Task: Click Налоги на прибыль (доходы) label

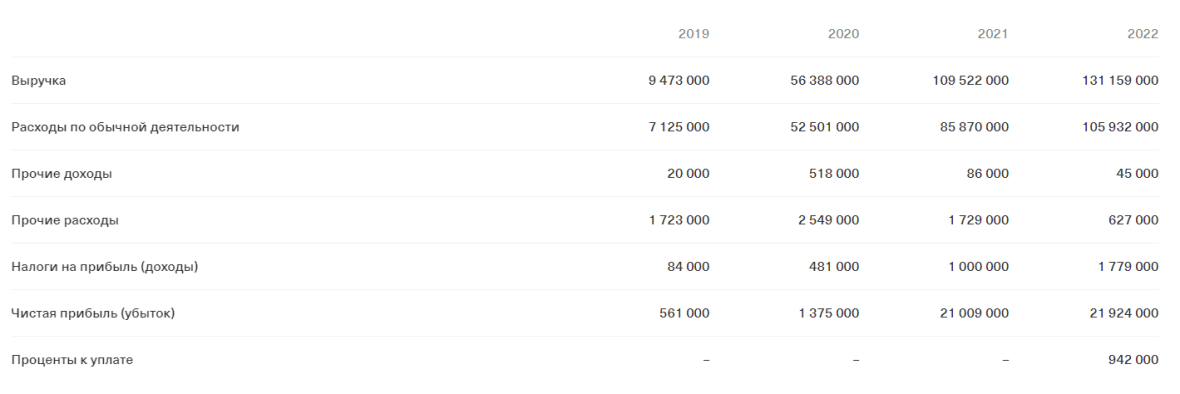Action: 105,267
